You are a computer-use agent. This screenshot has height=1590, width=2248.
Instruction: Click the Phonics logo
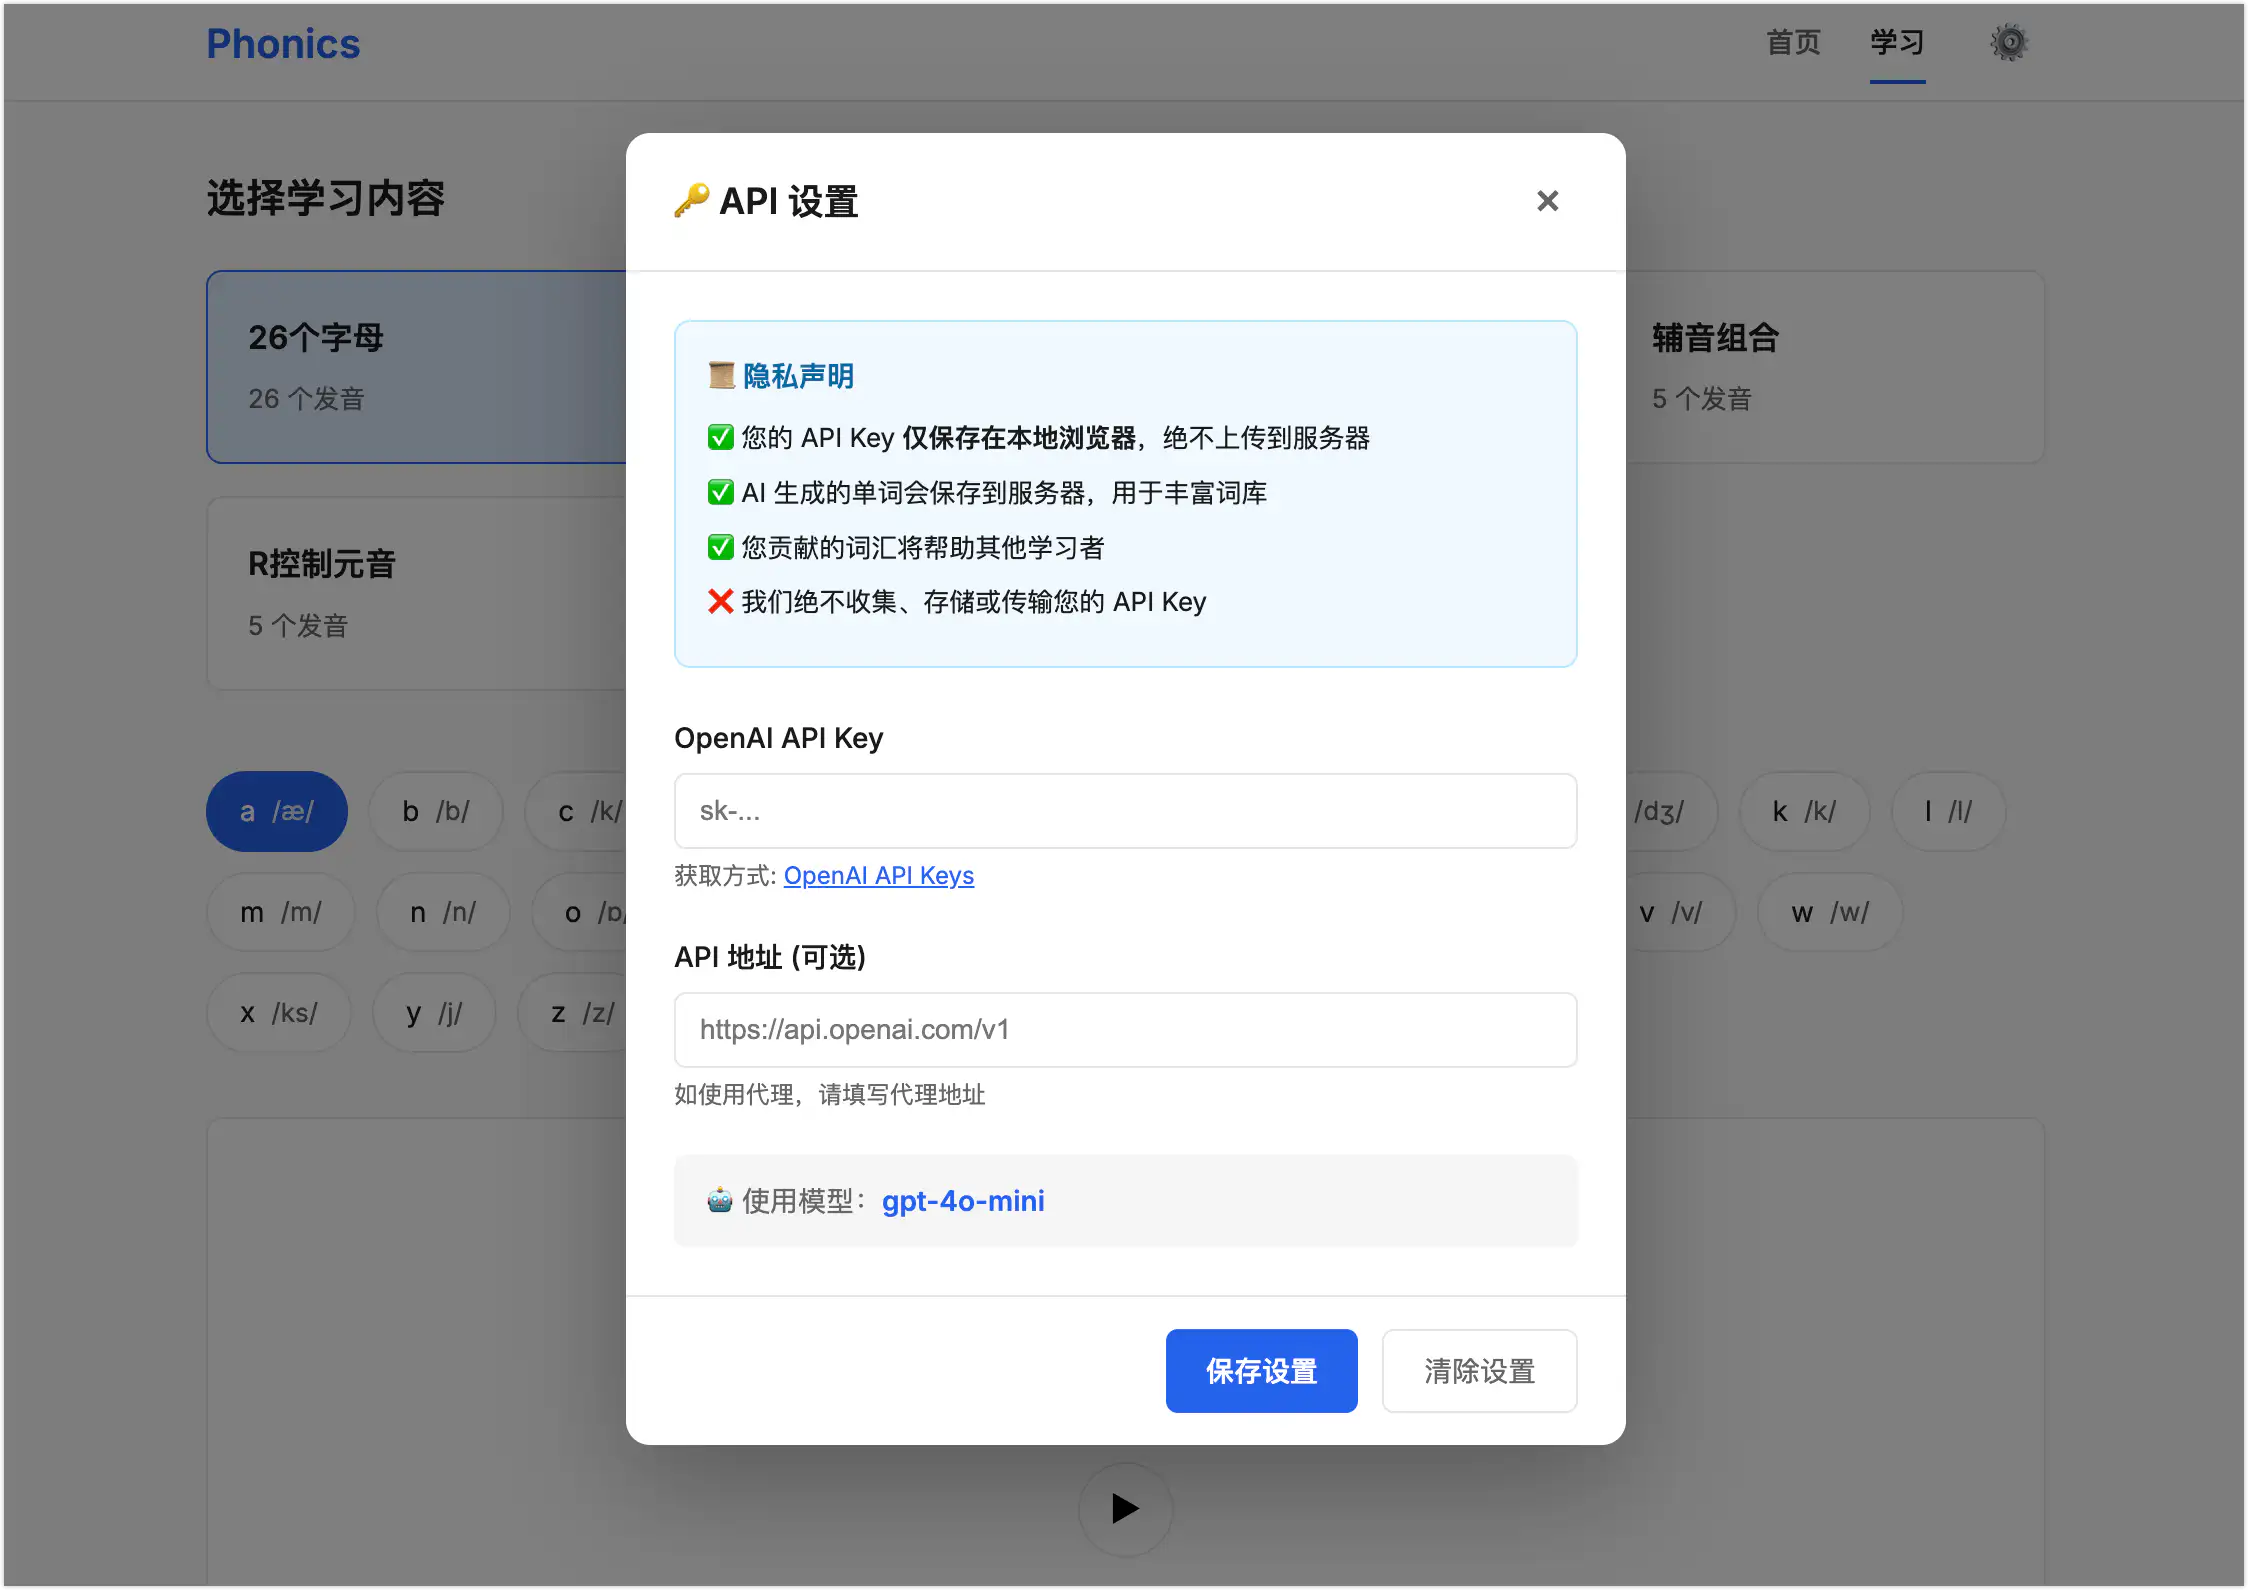(283, 43)
